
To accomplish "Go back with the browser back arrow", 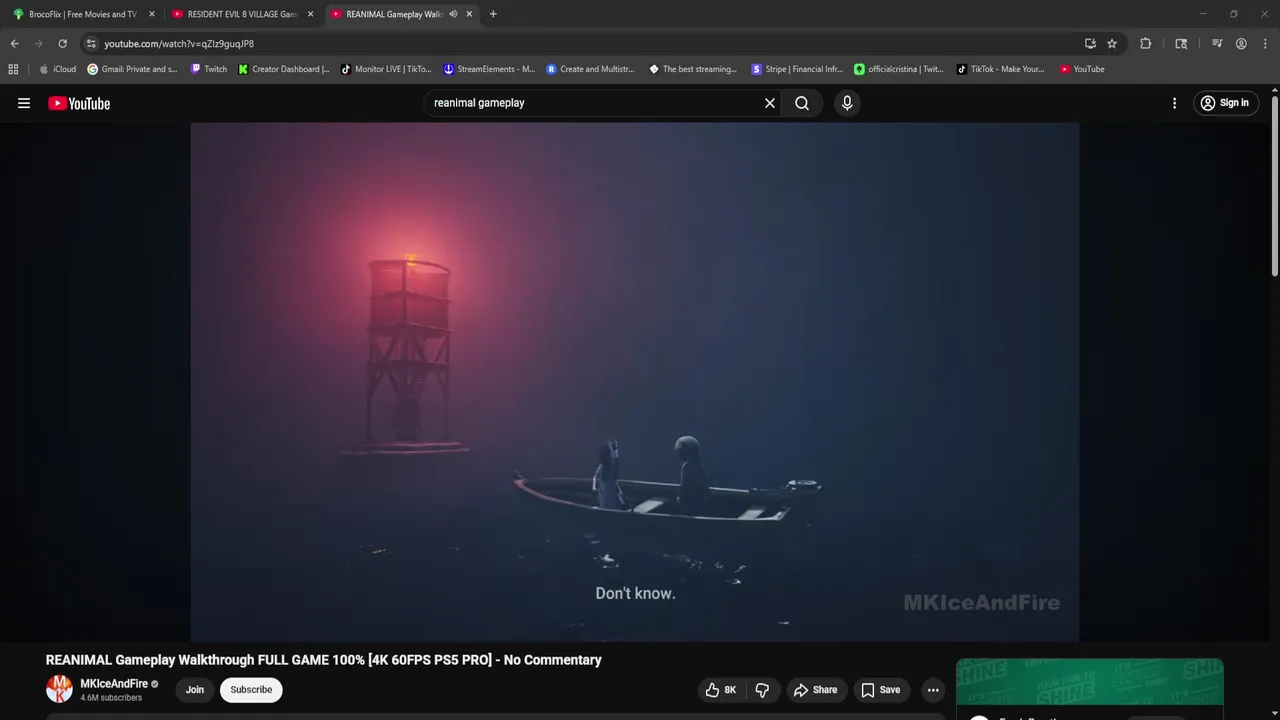I will coord(15,44).
